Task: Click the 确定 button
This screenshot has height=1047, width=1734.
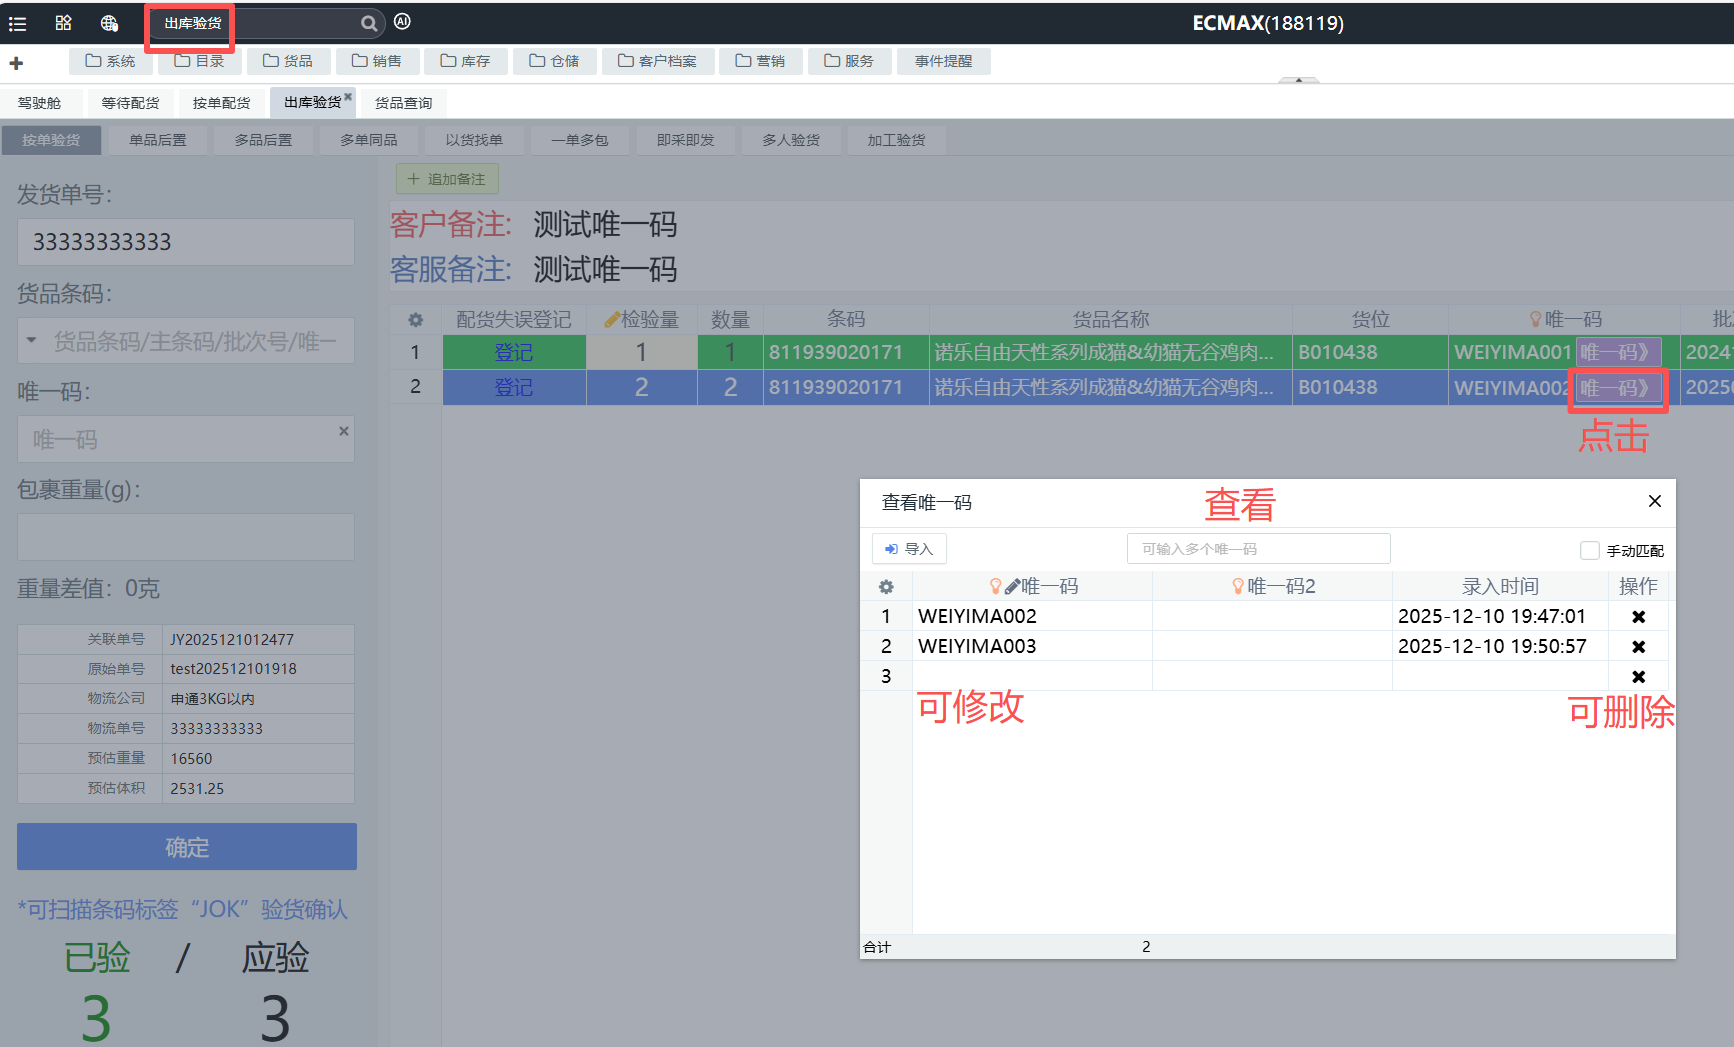Action: coord(187,847)
